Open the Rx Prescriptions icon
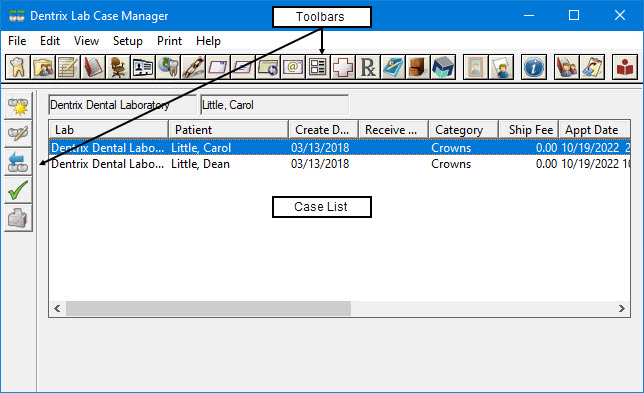The width and height of the screenshot is (644, 393). [x=368, y=67]
